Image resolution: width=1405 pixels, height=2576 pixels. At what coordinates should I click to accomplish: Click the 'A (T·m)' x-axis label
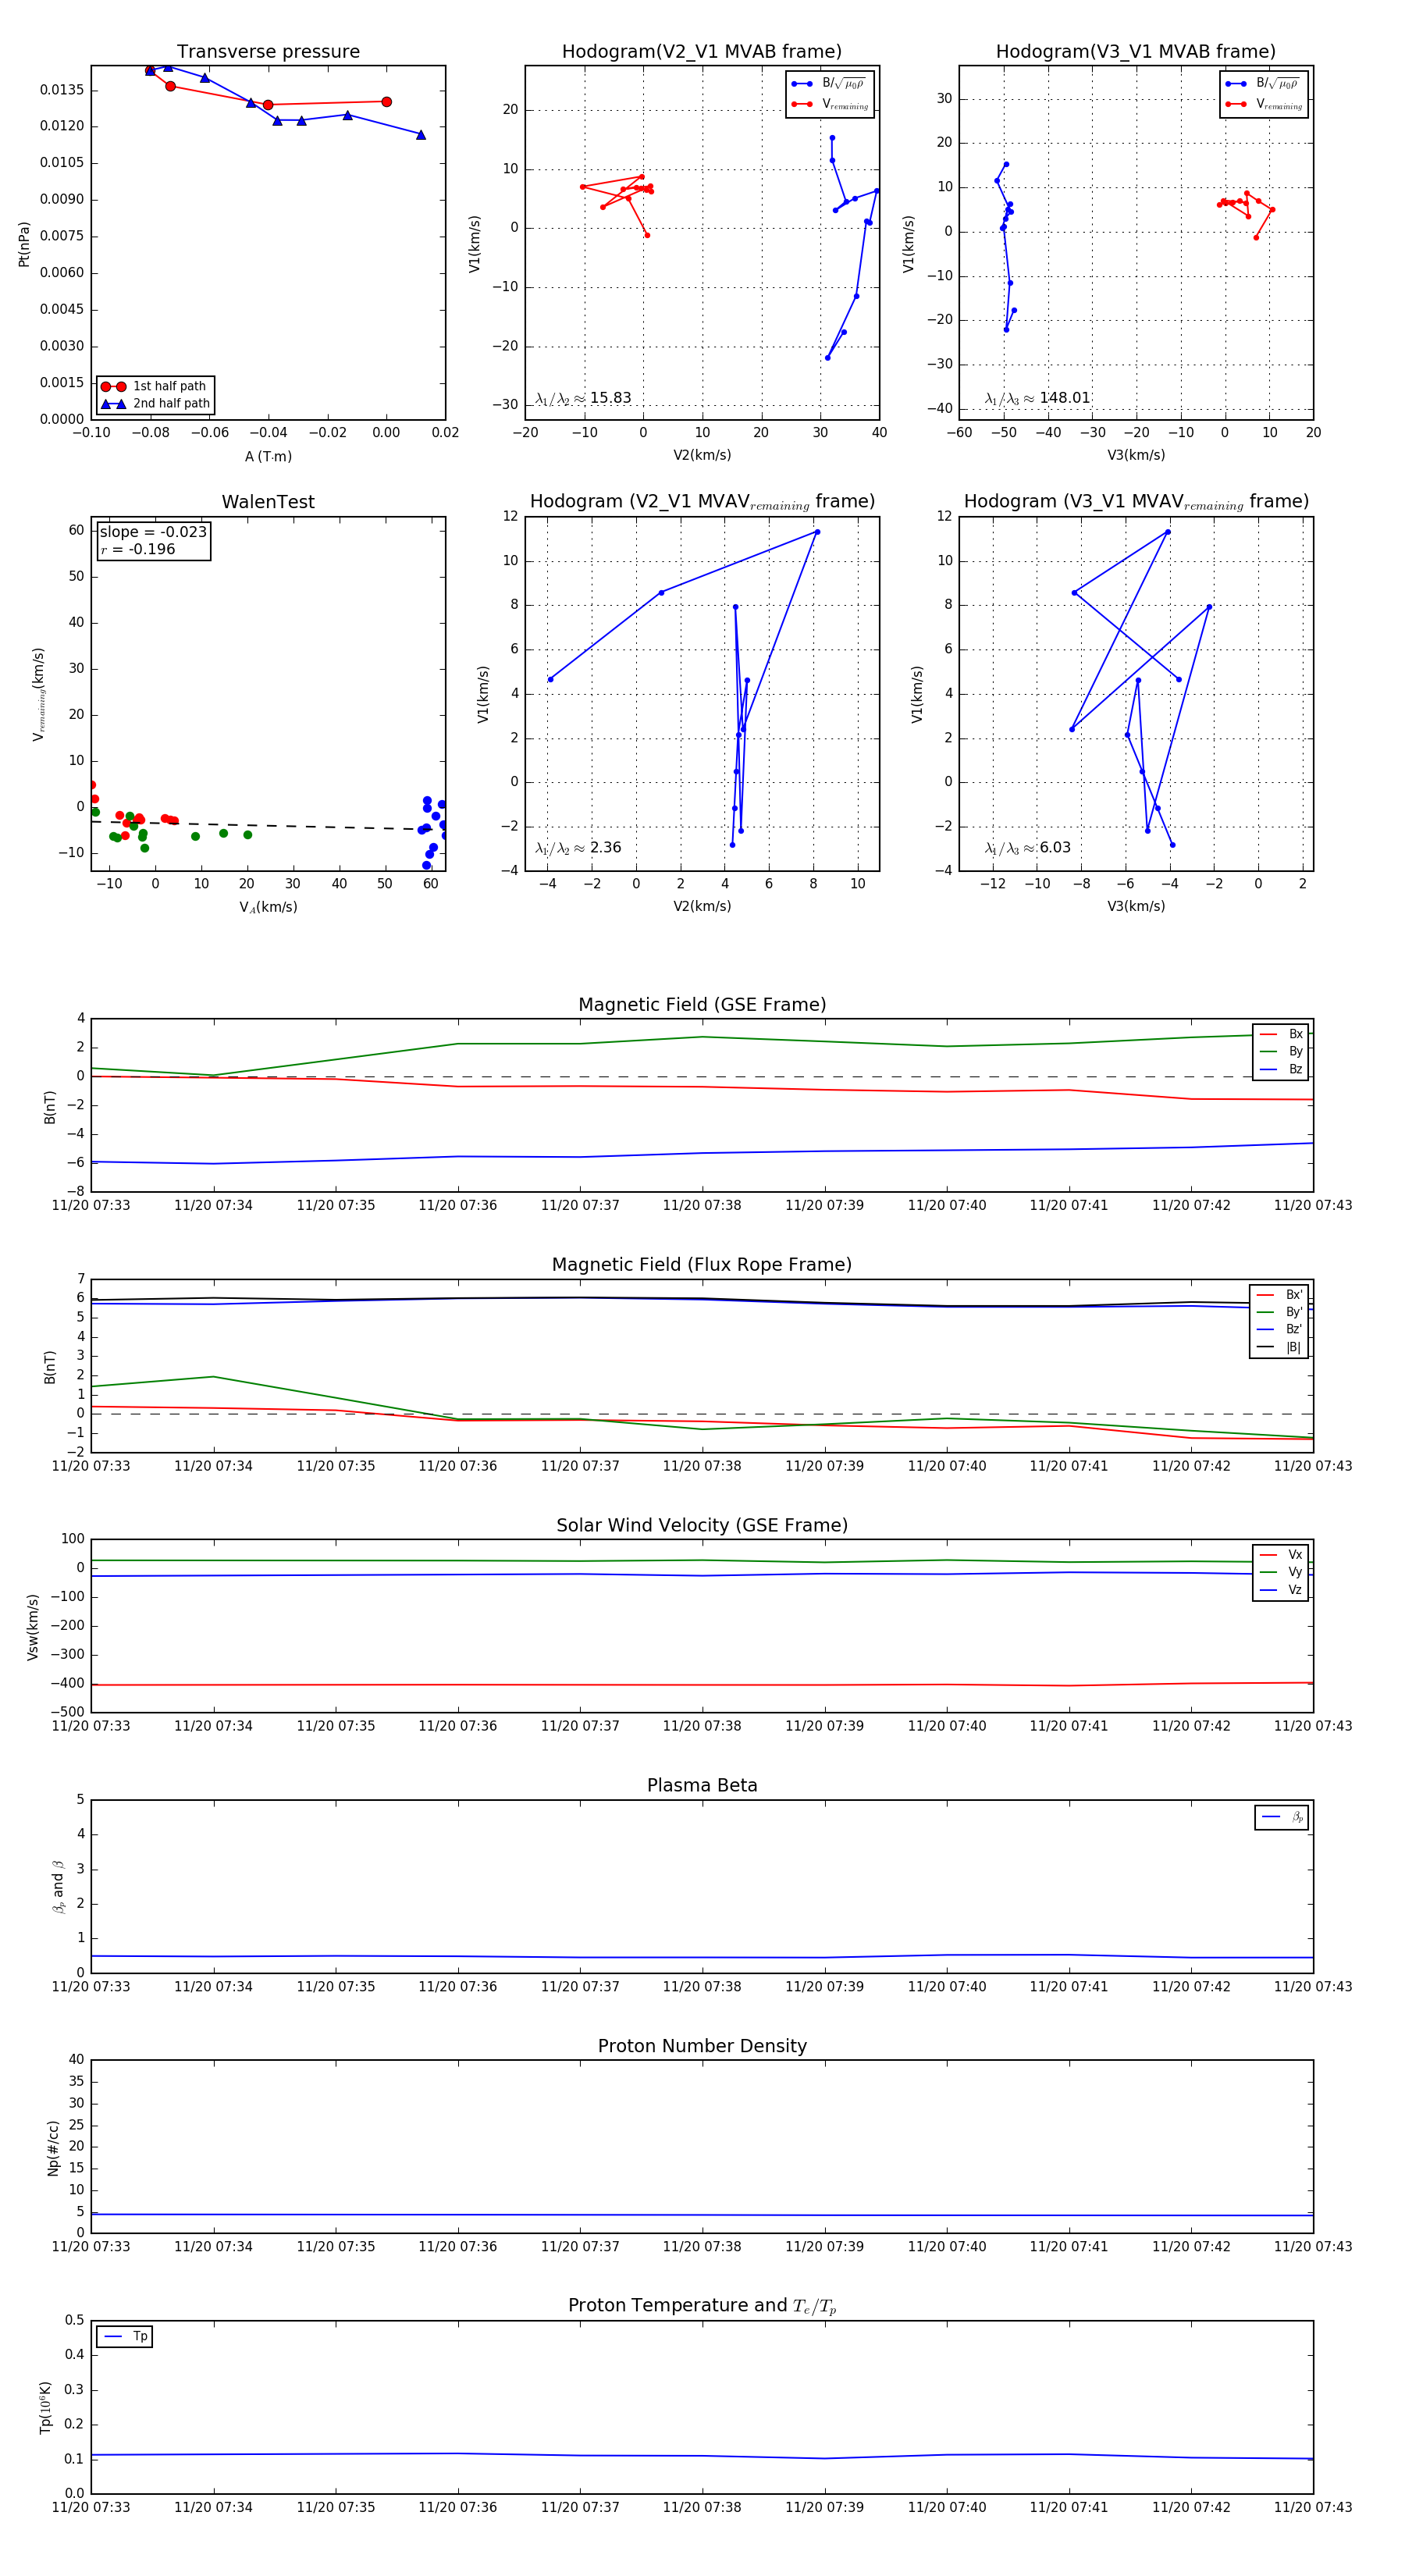point(268,456)
